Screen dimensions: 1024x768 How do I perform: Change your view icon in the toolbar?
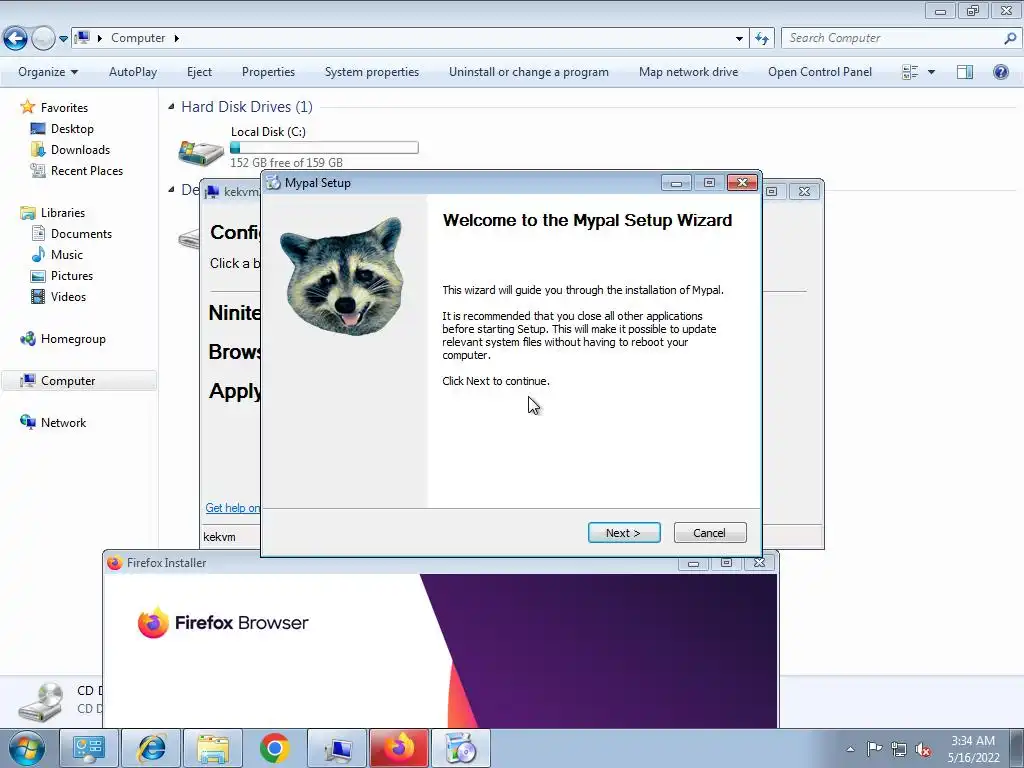910,72
